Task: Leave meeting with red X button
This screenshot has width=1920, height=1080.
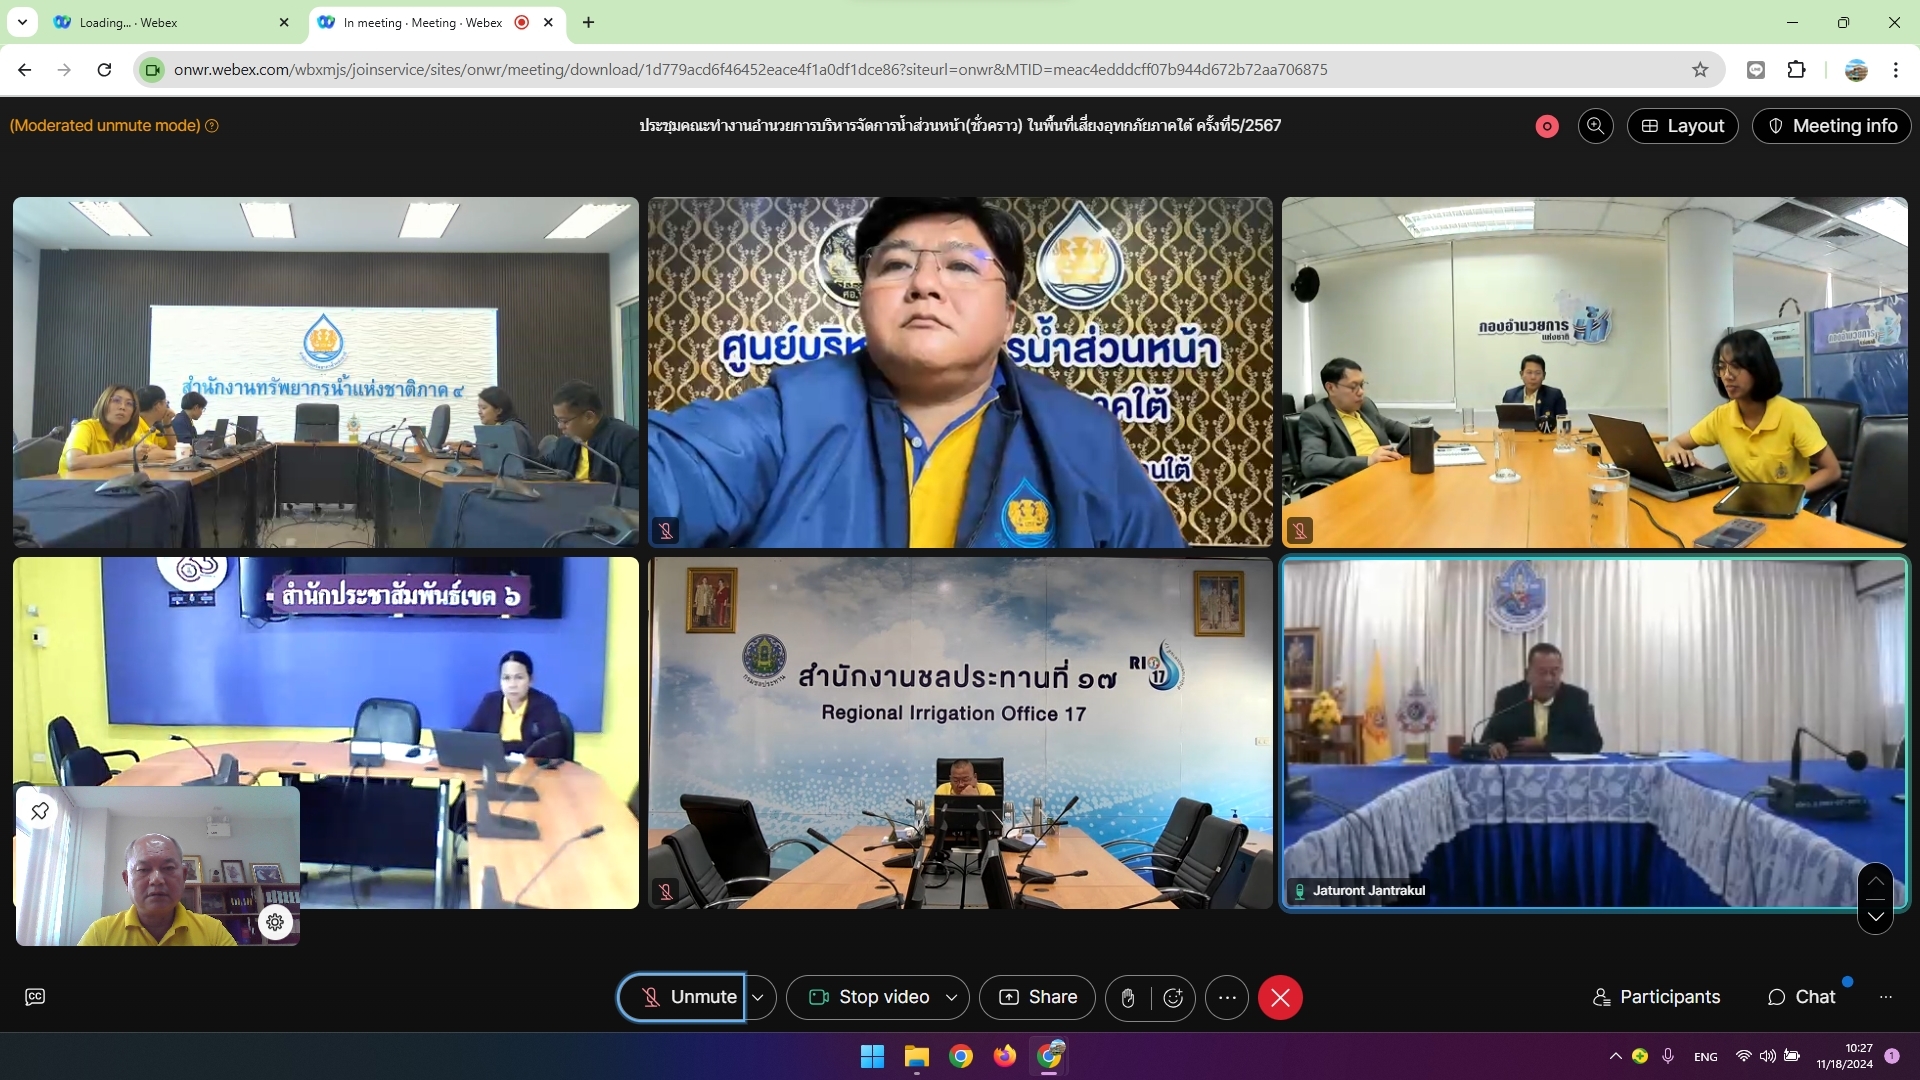Action: [x=1280, y=997]
